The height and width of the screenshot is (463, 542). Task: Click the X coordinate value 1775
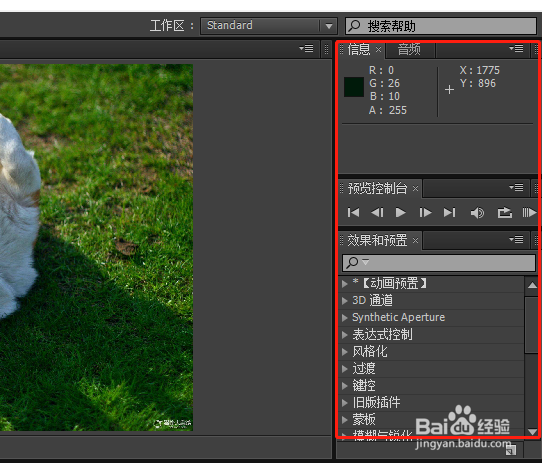(x=488, y=71)
